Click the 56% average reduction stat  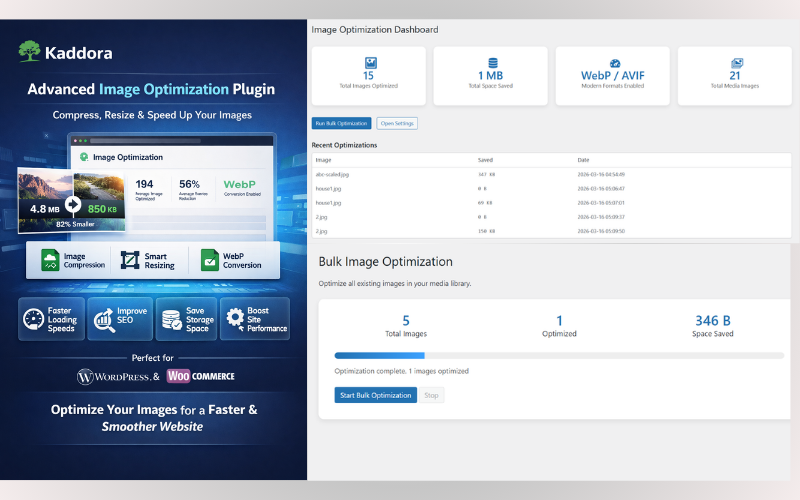(x=189, y=184)
